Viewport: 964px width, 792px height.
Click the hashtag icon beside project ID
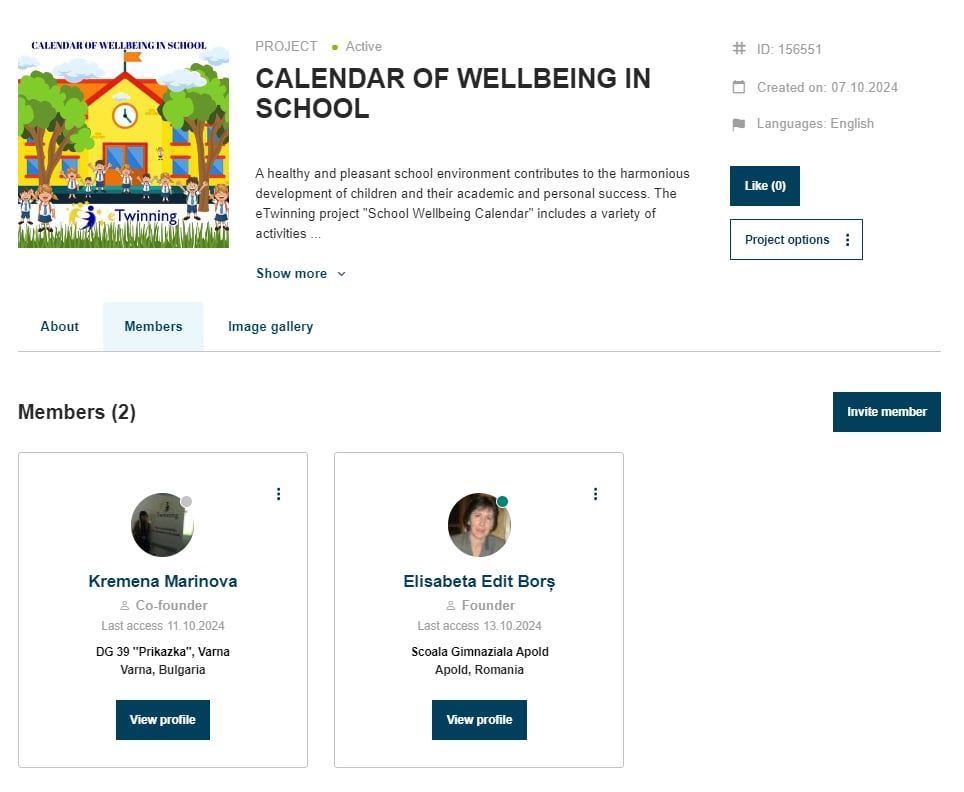pyautogui.click(x=739, y=49)
